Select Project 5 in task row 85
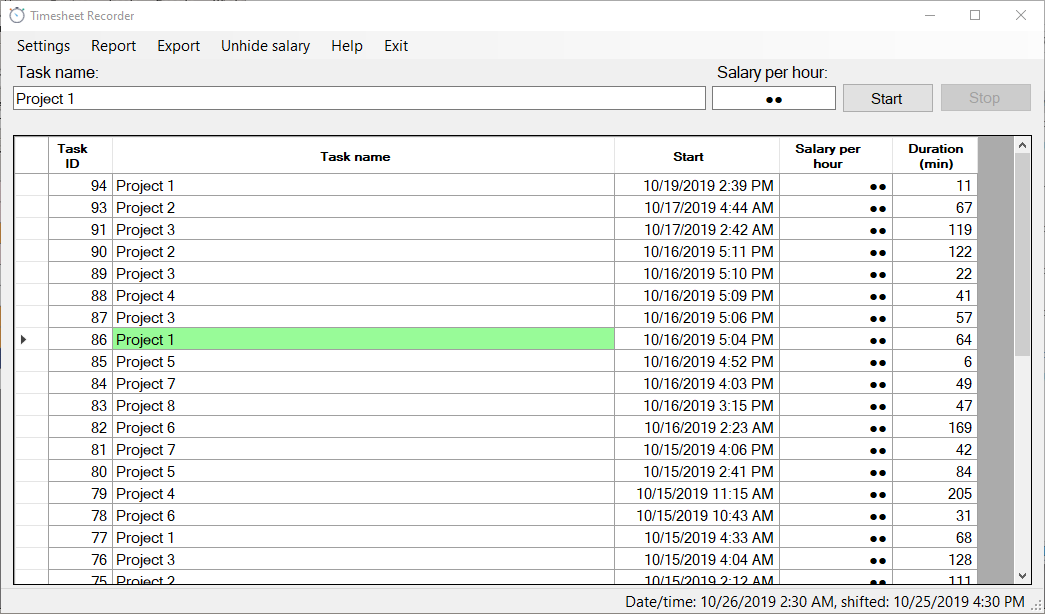Screen dimensions: 1045x614 tap(363, 361)
